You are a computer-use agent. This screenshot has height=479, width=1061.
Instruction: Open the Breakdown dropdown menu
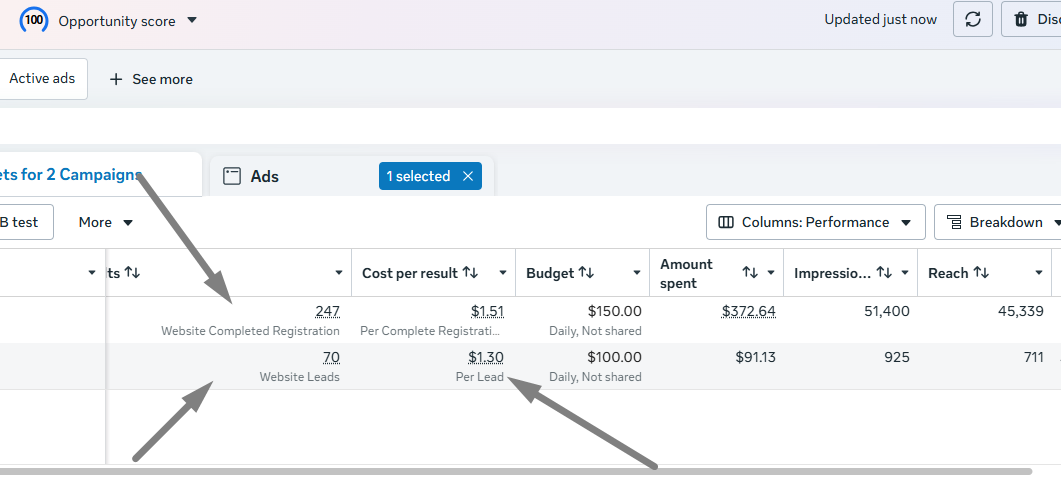click(x=998, y=222)
